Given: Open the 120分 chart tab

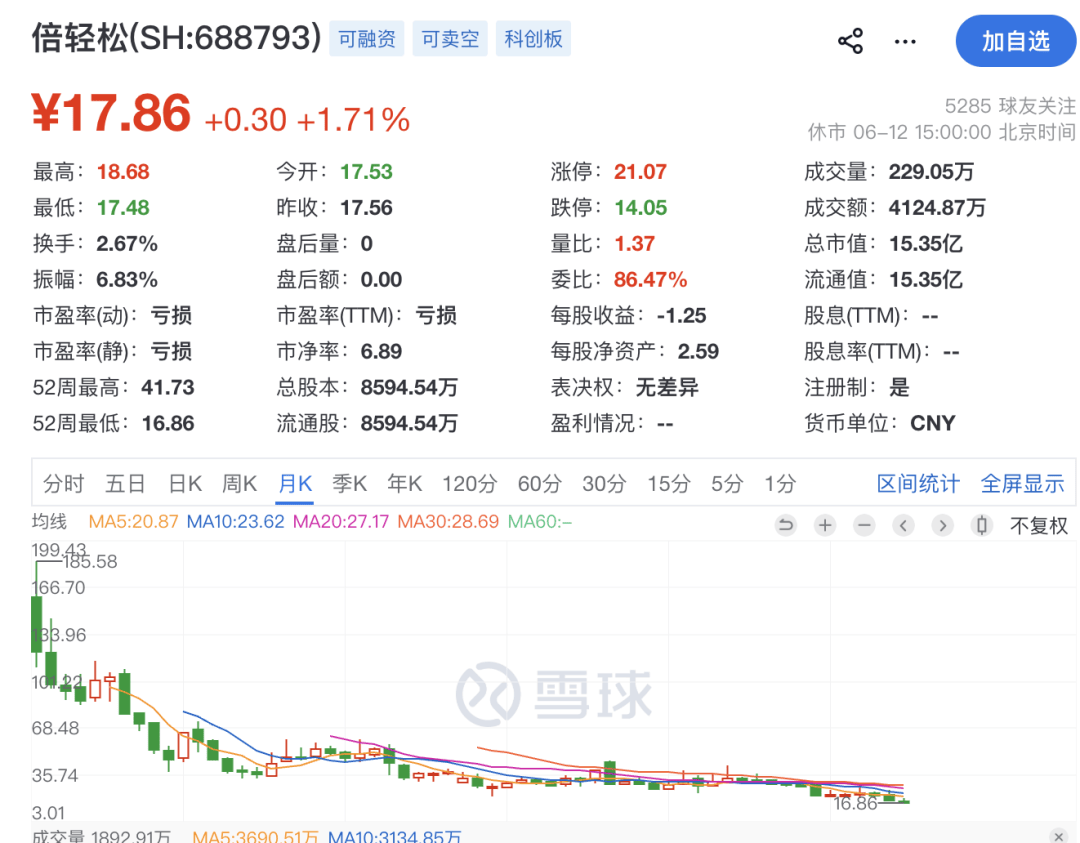Looking at the screenshot, I should click(x=469, y=483).
